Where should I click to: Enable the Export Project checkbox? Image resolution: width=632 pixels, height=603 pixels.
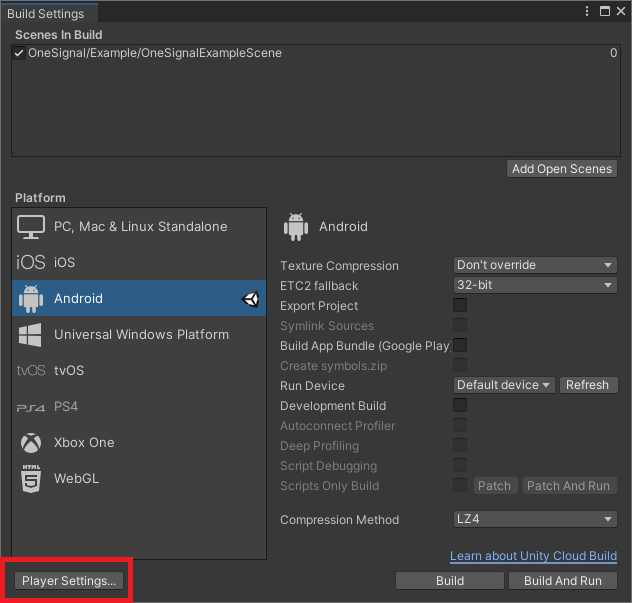(460, 305)
